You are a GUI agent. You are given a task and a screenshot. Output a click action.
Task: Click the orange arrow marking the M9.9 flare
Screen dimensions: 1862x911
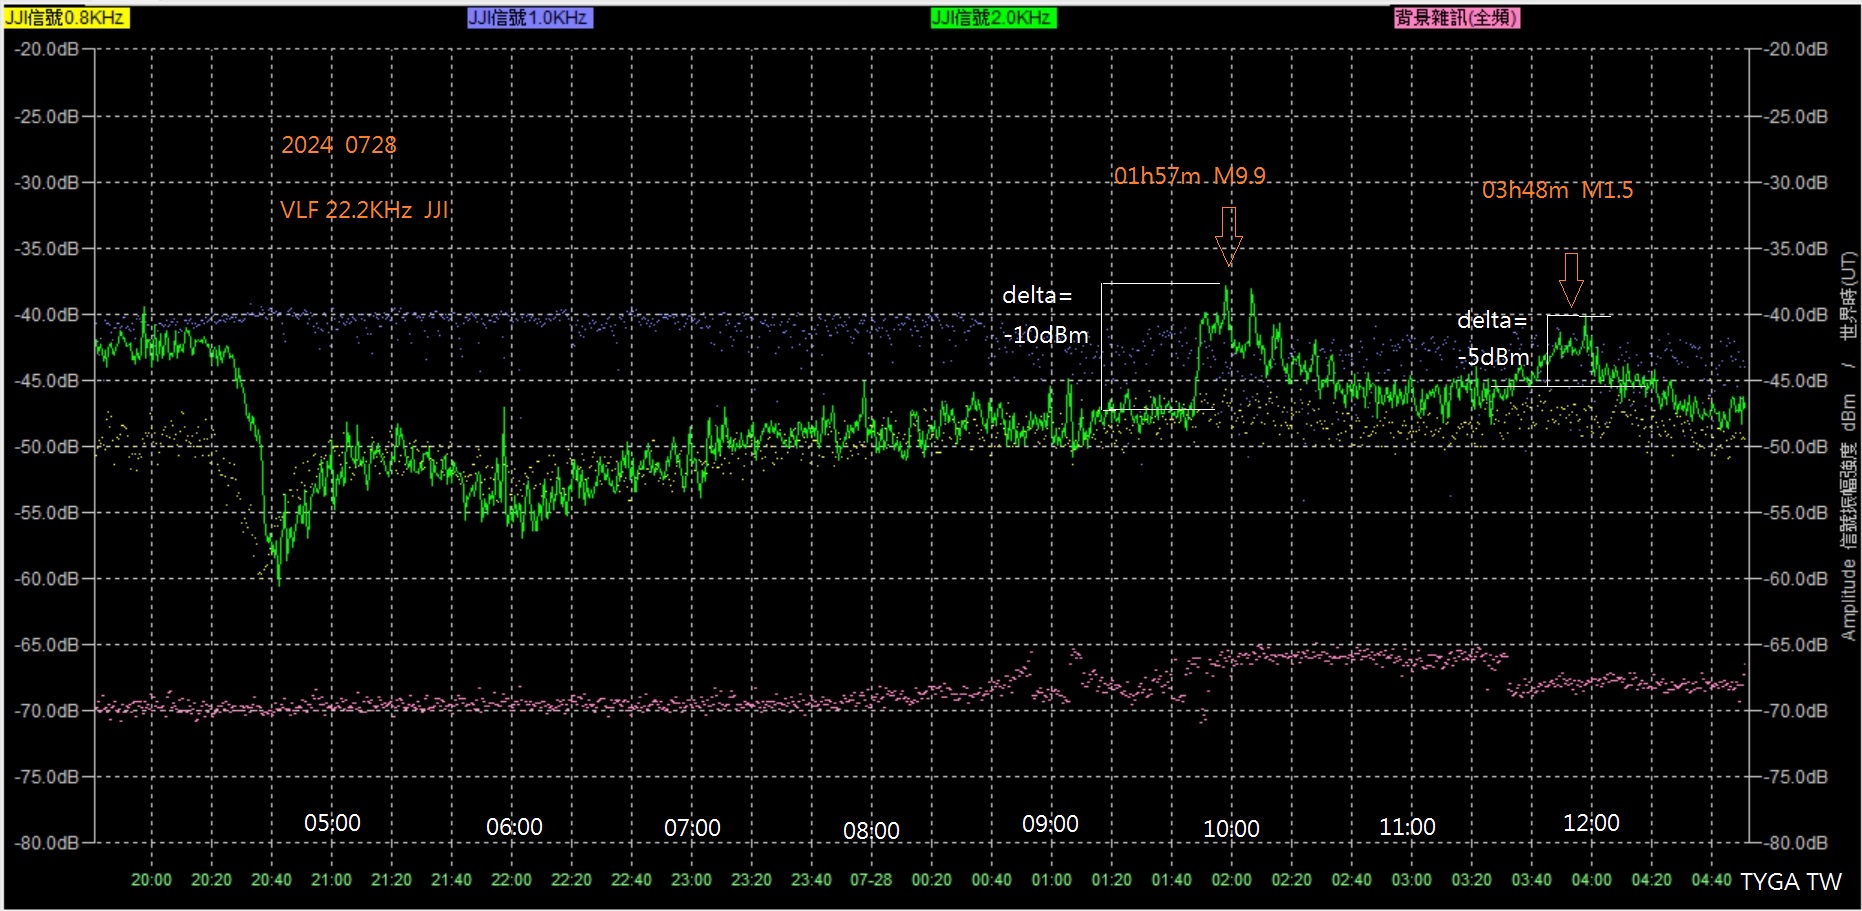(x=1229, y=236)
